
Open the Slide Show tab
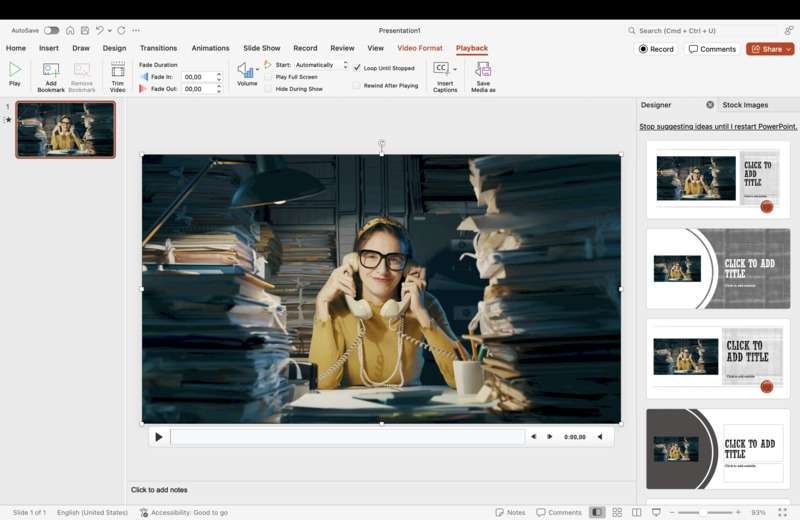262,48
